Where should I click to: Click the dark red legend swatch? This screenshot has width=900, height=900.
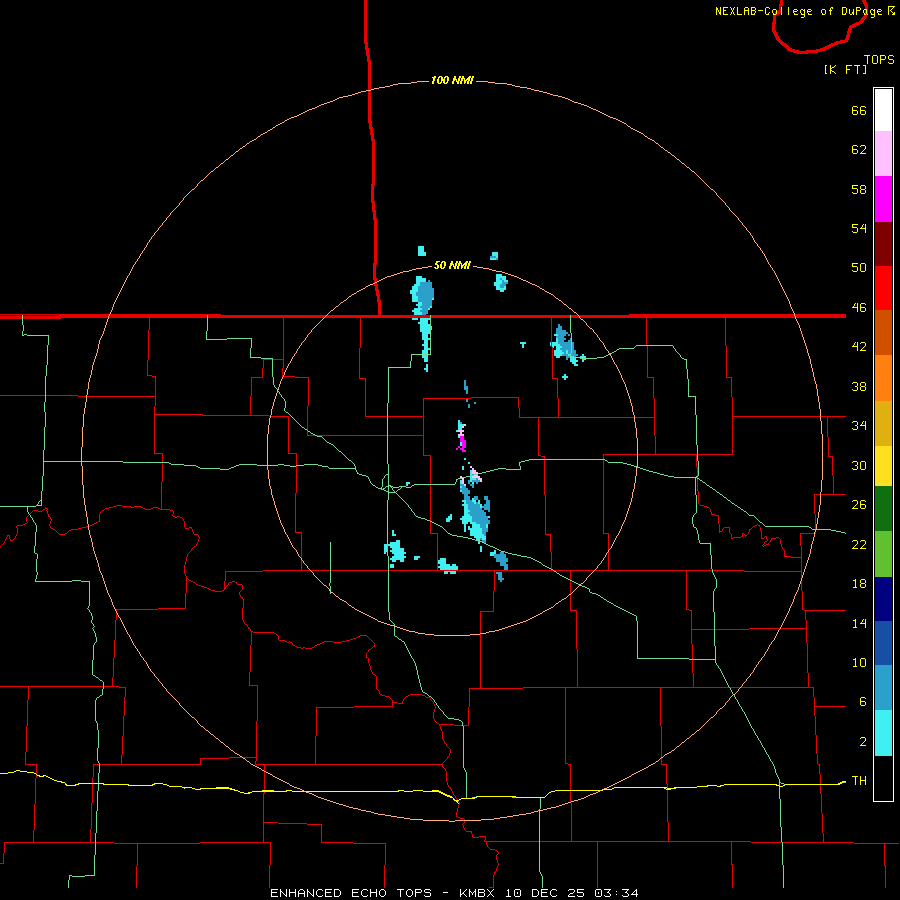coord(883,244)
